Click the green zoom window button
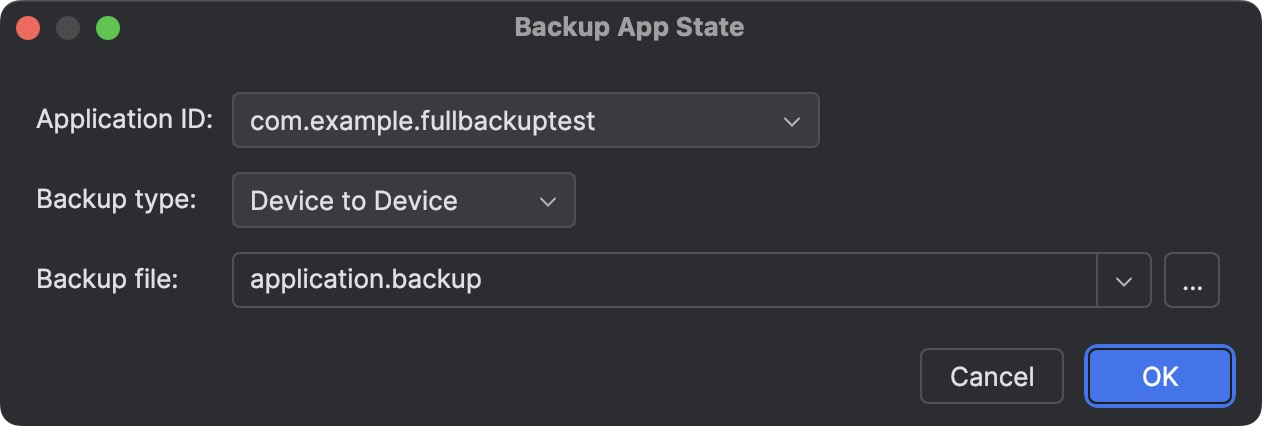Screen dimensions: 1262x426 pyautogui.click(x=108, y=28)
